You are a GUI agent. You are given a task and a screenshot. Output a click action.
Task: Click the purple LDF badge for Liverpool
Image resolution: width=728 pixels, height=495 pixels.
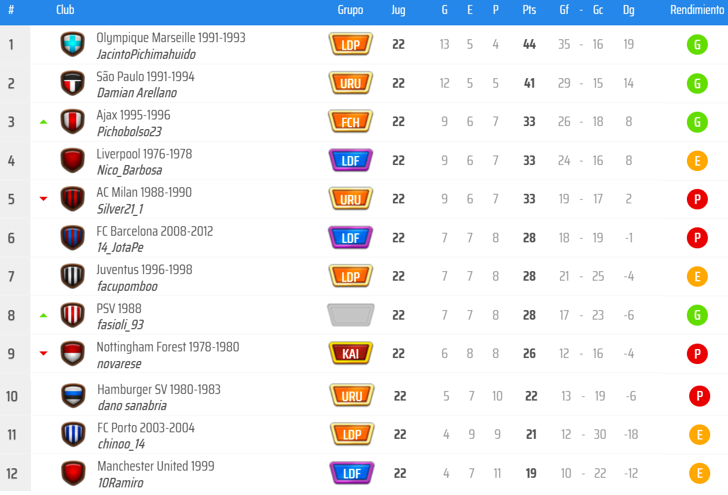click(350, 160)
